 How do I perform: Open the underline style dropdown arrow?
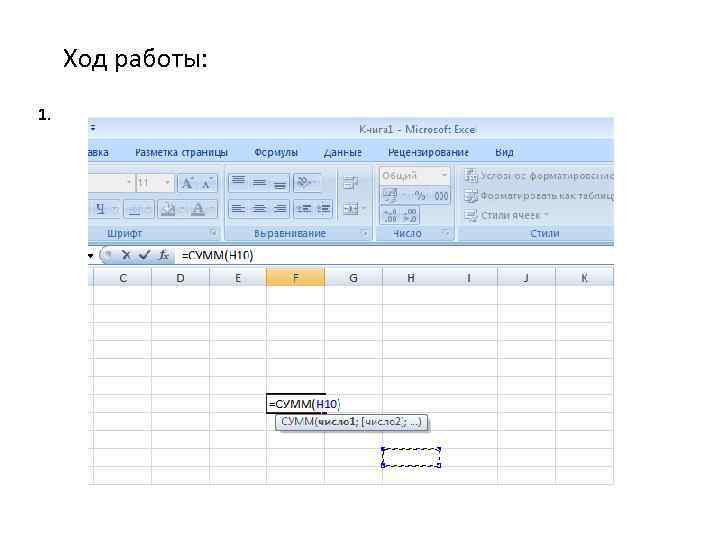point(115,210)
